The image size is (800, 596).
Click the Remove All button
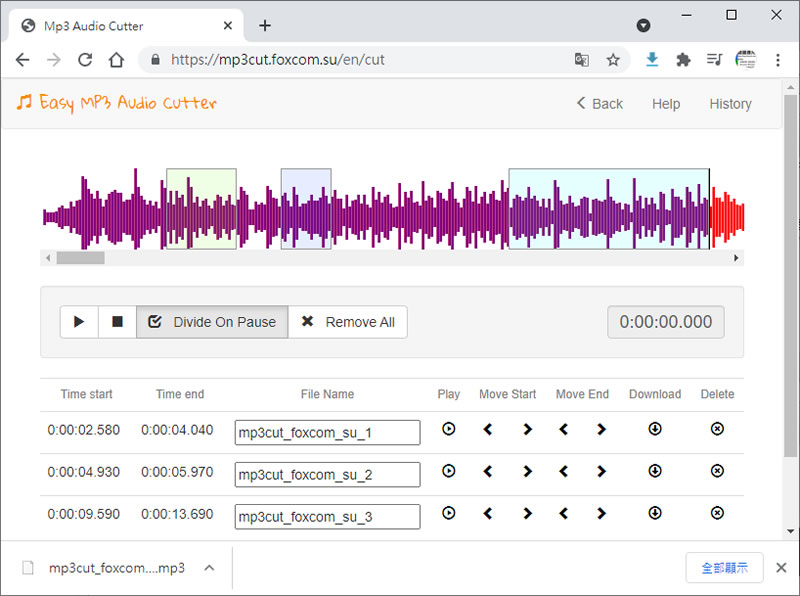point(348,322)
